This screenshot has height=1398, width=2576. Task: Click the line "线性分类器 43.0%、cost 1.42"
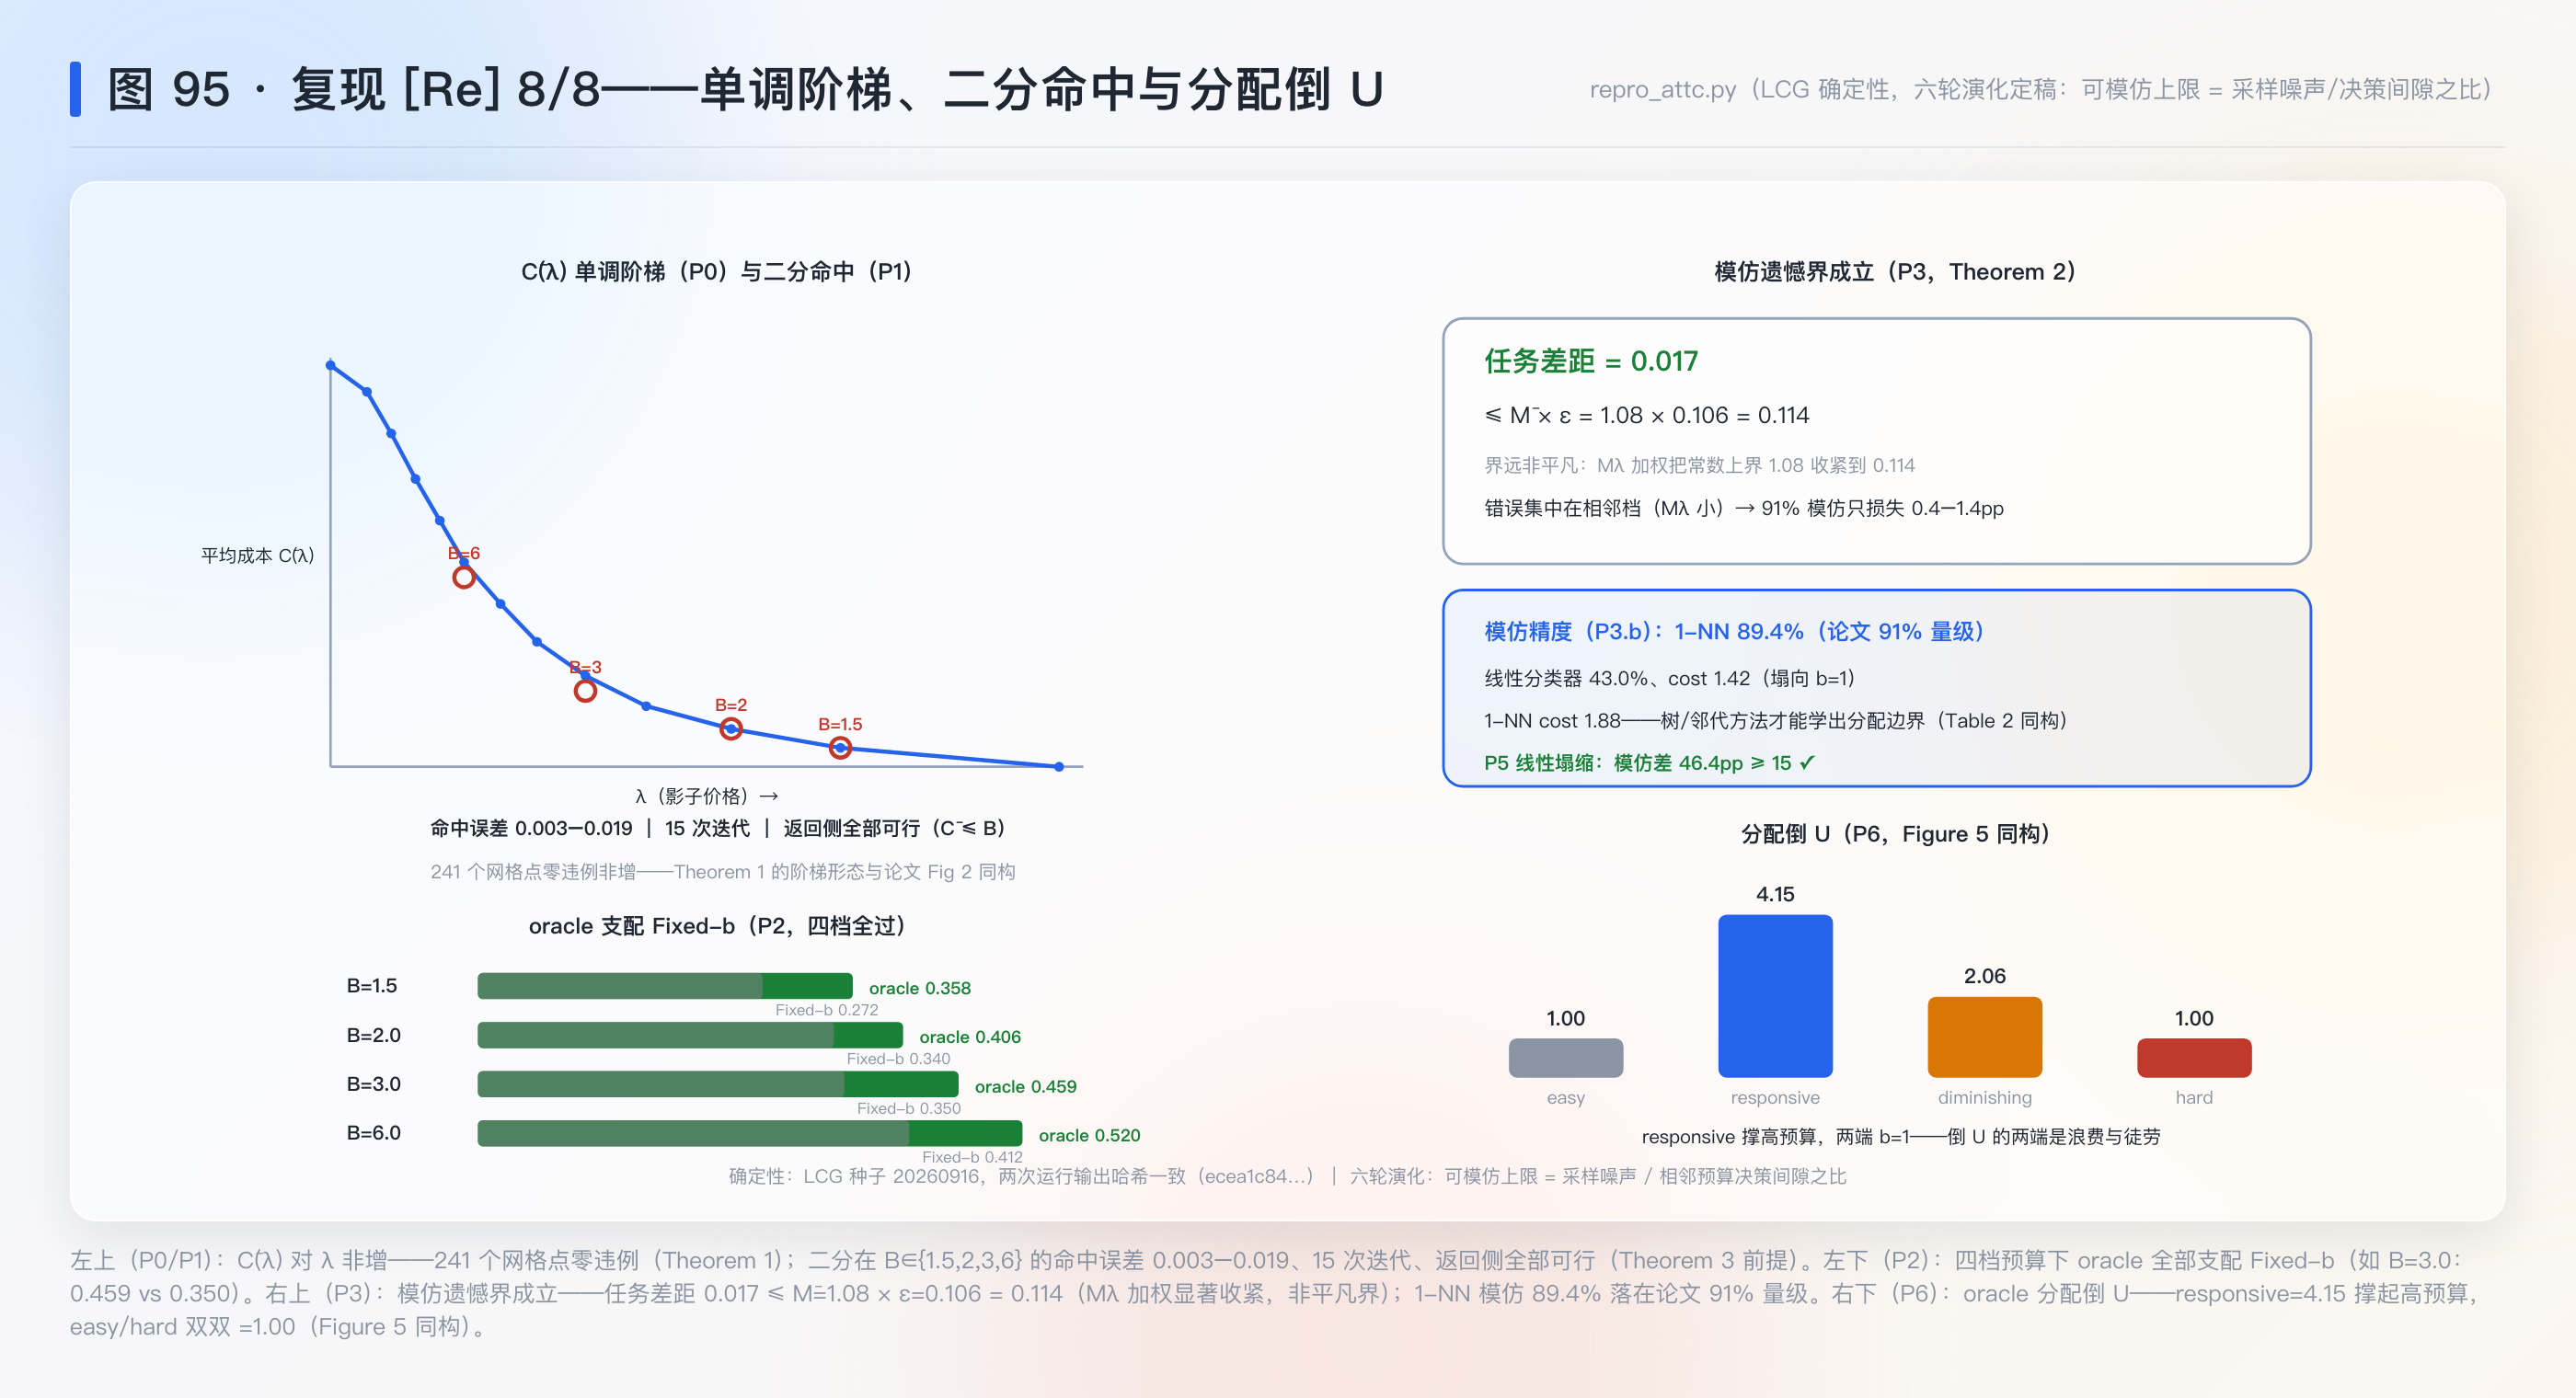click(1617, 678)
